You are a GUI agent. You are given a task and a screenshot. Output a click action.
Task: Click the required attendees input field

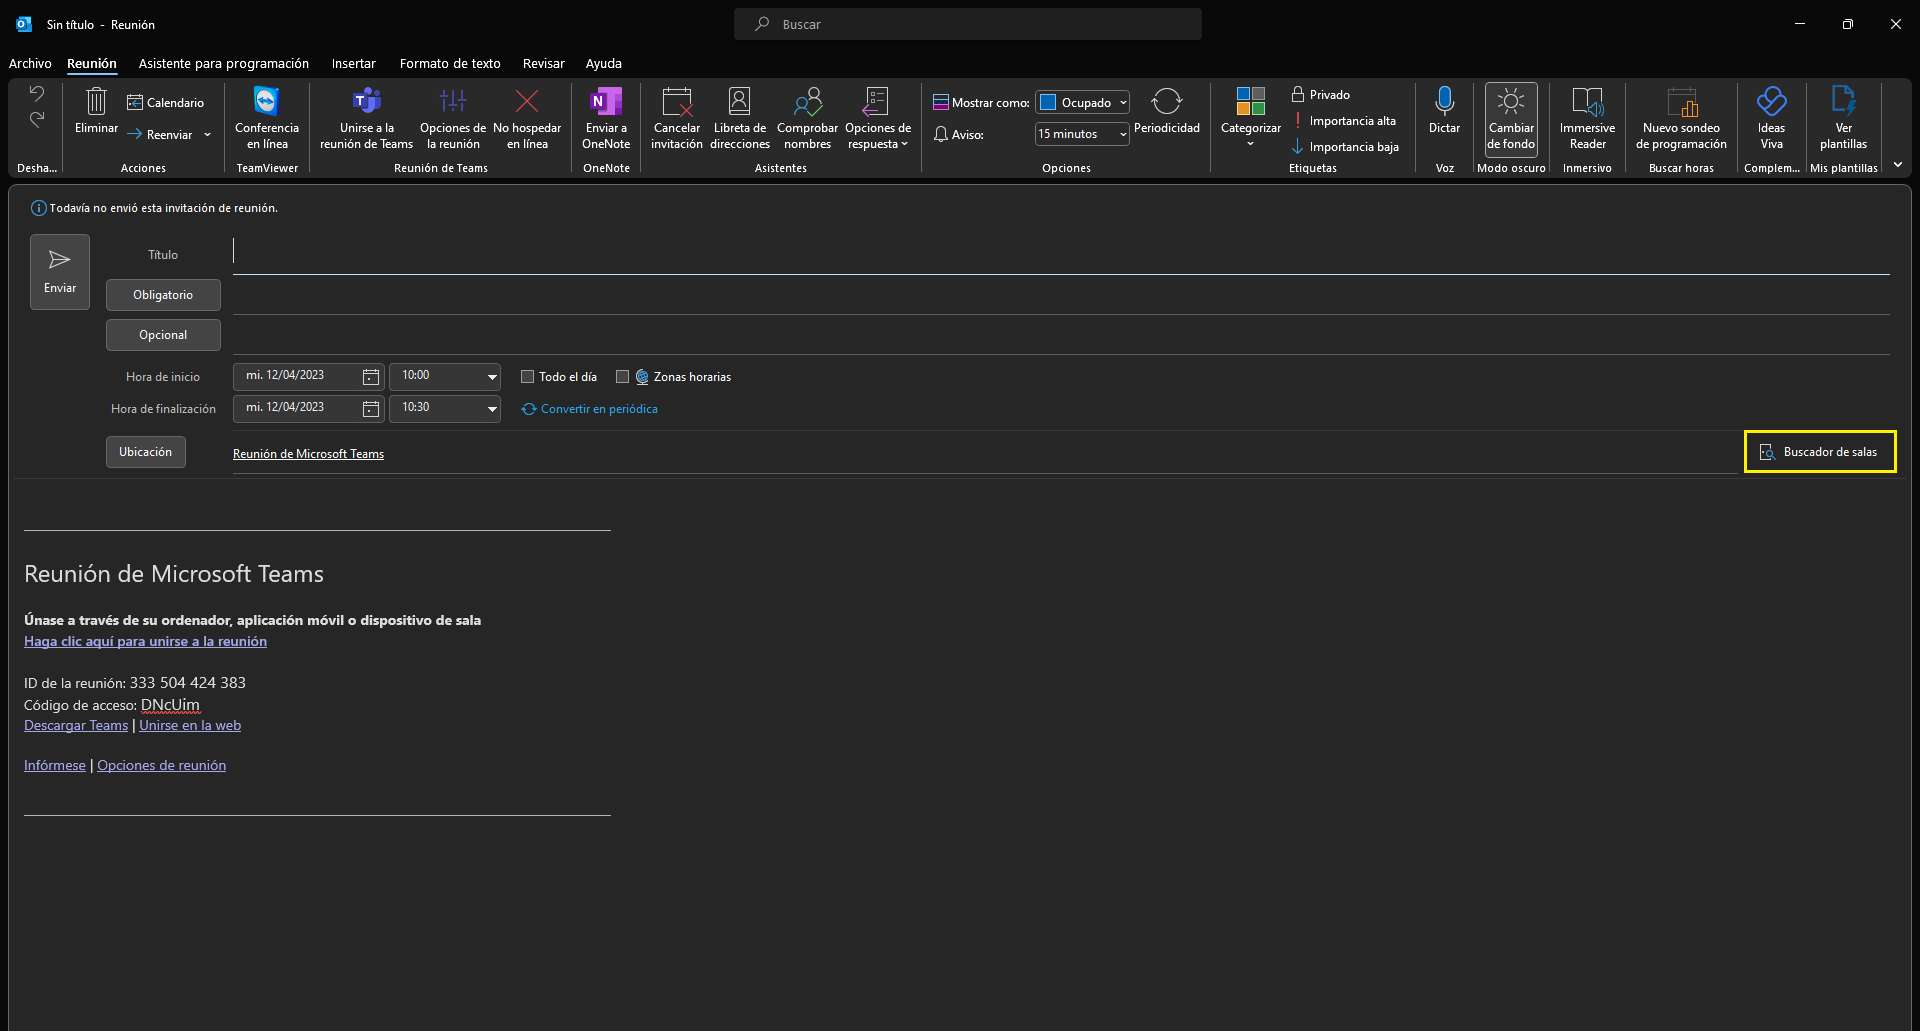click(x=1061, y=295)
